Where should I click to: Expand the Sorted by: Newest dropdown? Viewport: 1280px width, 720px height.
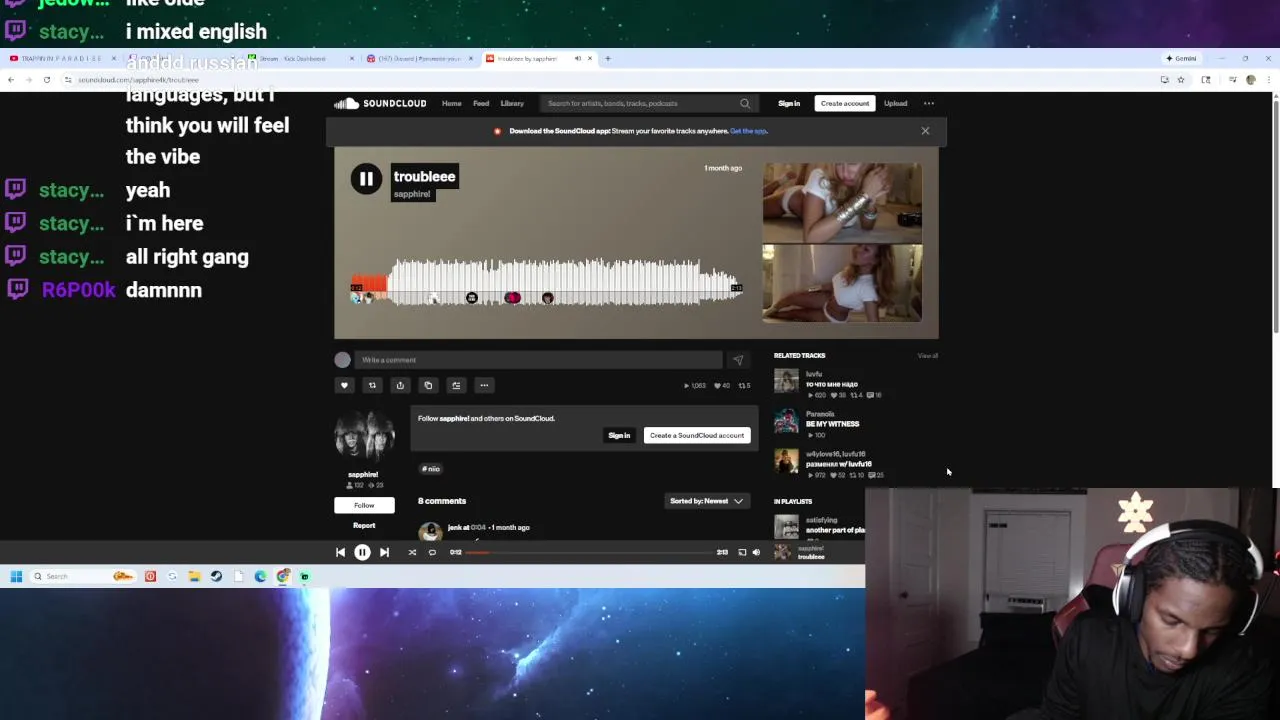706,501
